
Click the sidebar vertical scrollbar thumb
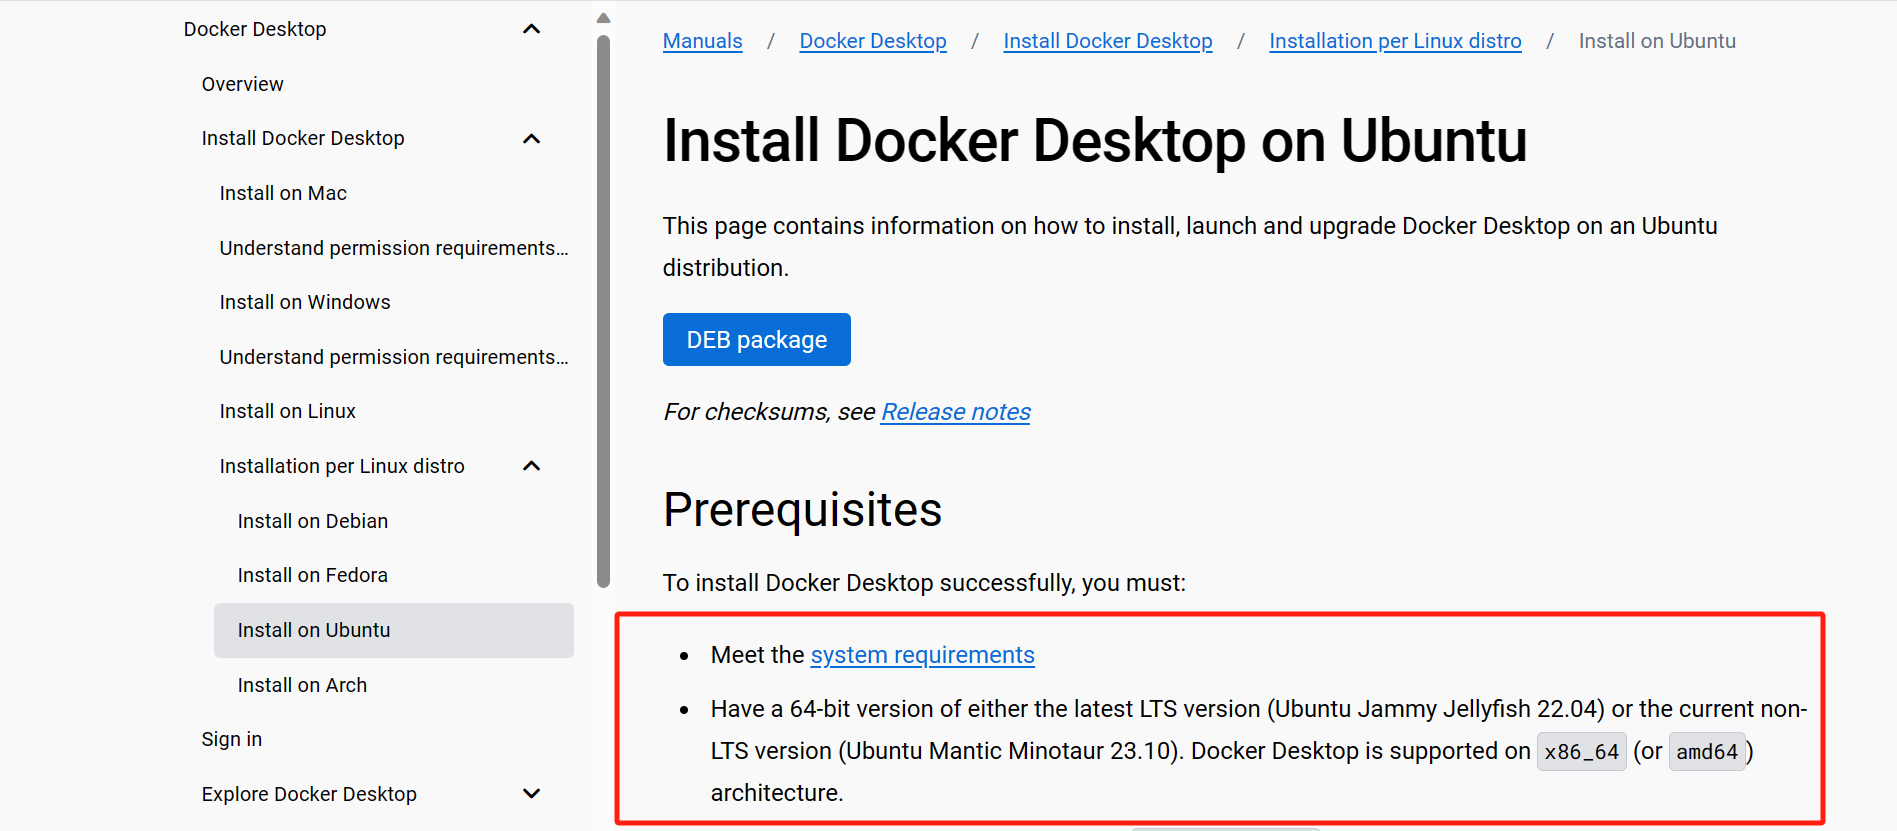pyautogui.click(x=603, y=312)
